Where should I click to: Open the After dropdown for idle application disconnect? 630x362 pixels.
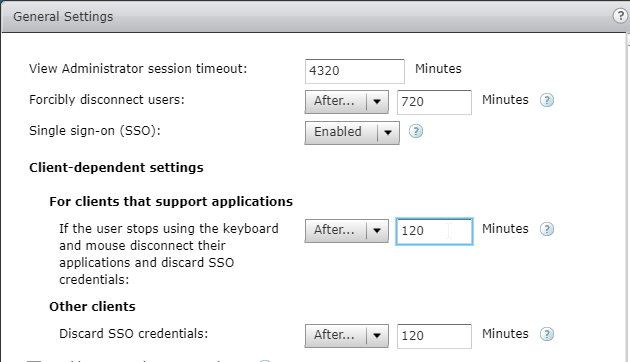(346, 231)
